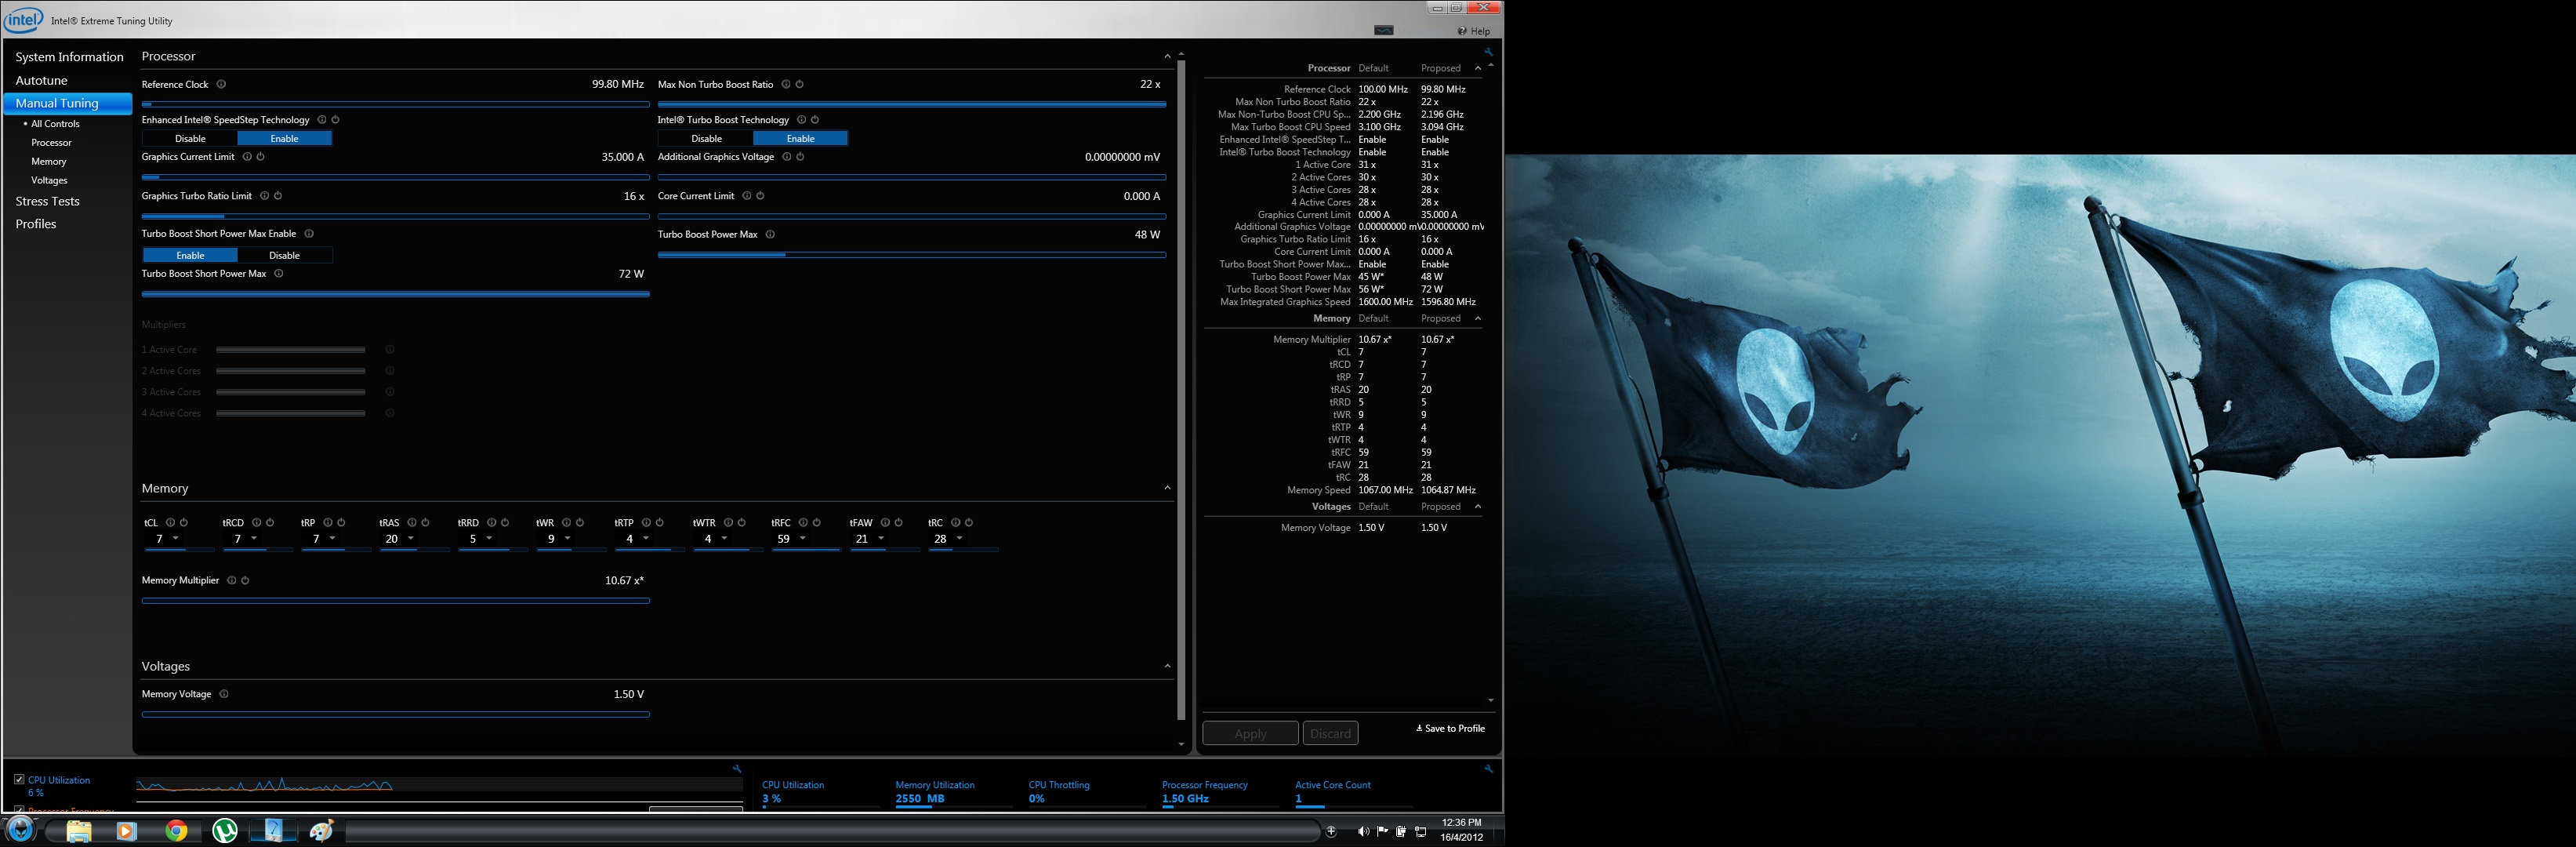Open the Stress Tests section
This screenshot has width=2576, height=847.
[x=47, y=201]
